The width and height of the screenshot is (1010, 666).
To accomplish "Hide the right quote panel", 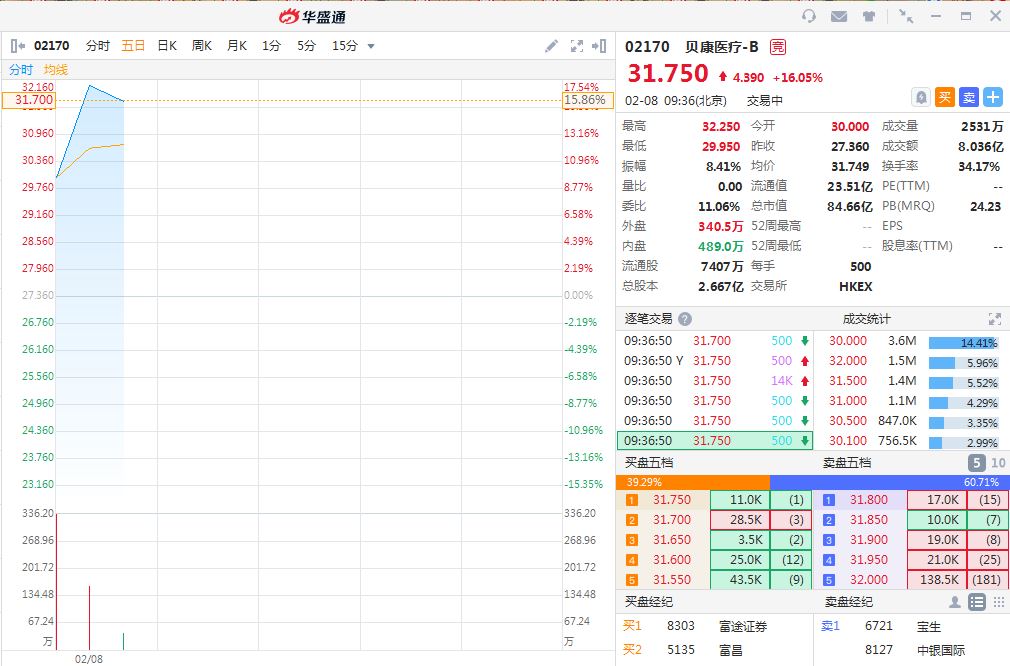I will point(599,46).
